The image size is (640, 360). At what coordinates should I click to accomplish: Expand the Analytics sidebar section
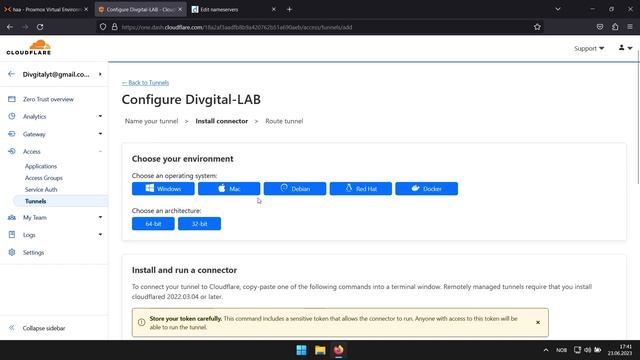point(55,116)
